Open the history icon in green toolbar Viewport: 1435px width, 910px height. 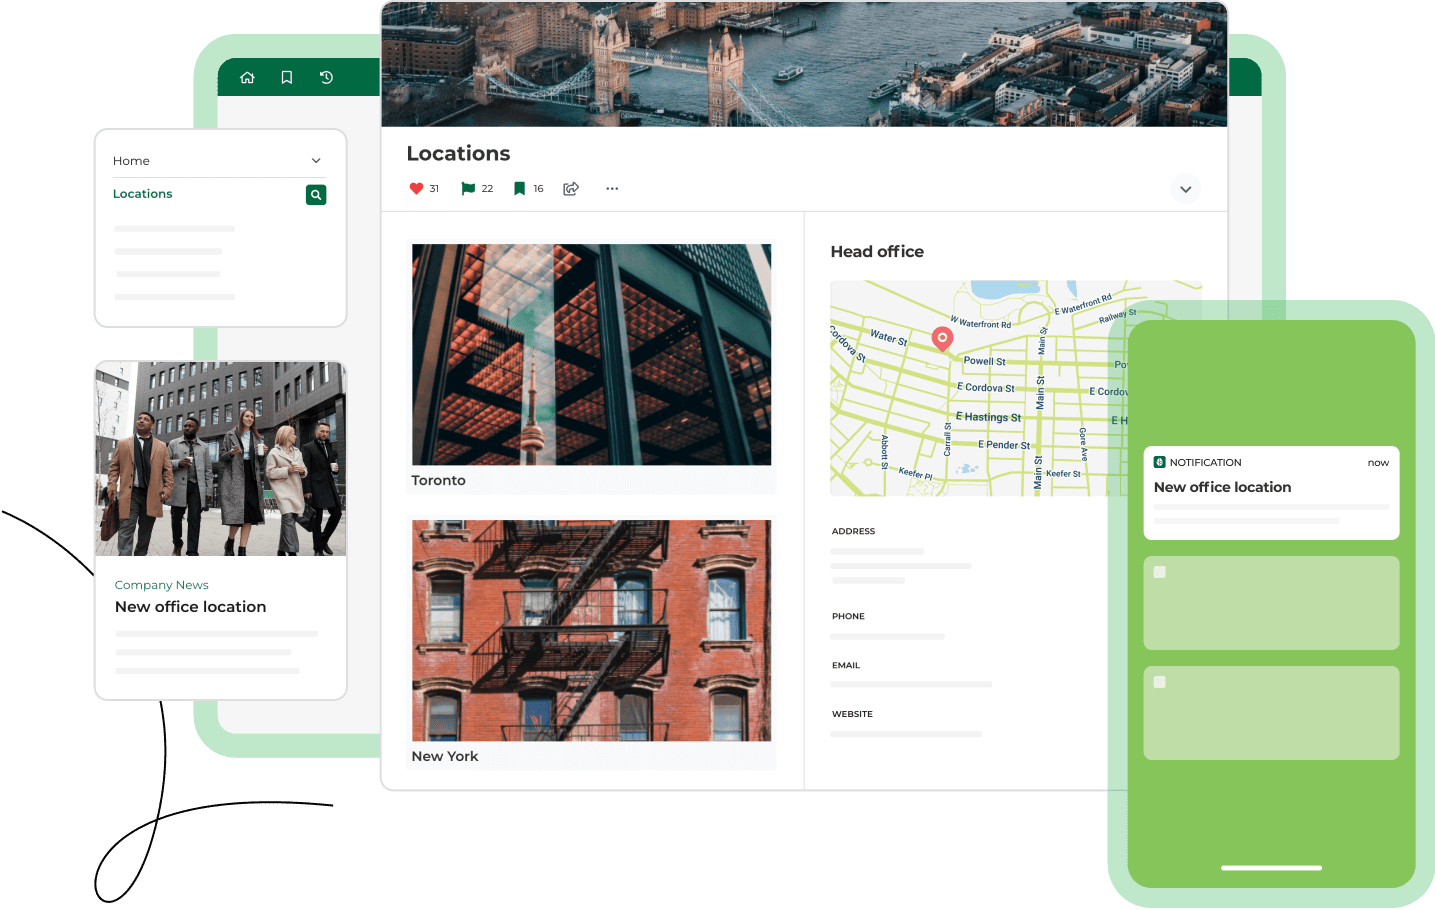click(326, 78)
